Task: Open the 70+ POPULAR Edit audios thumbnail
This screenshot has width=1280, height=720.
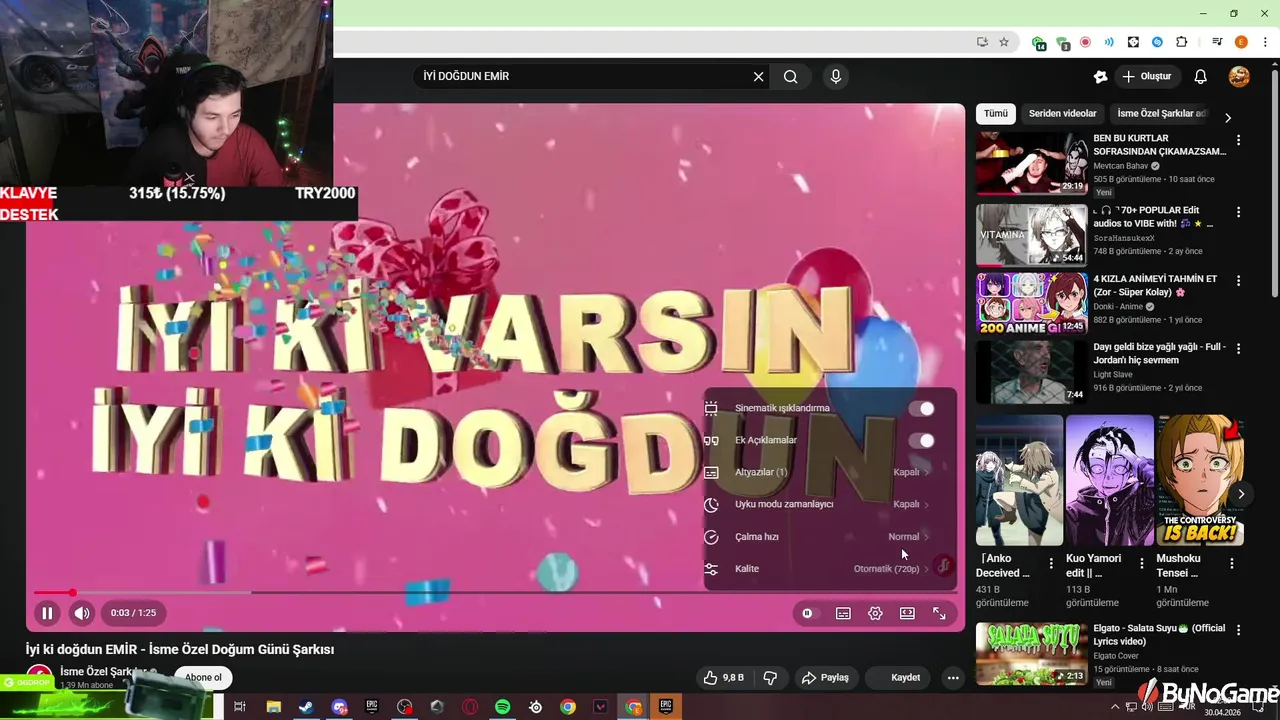Action: tap(1031, 234)
